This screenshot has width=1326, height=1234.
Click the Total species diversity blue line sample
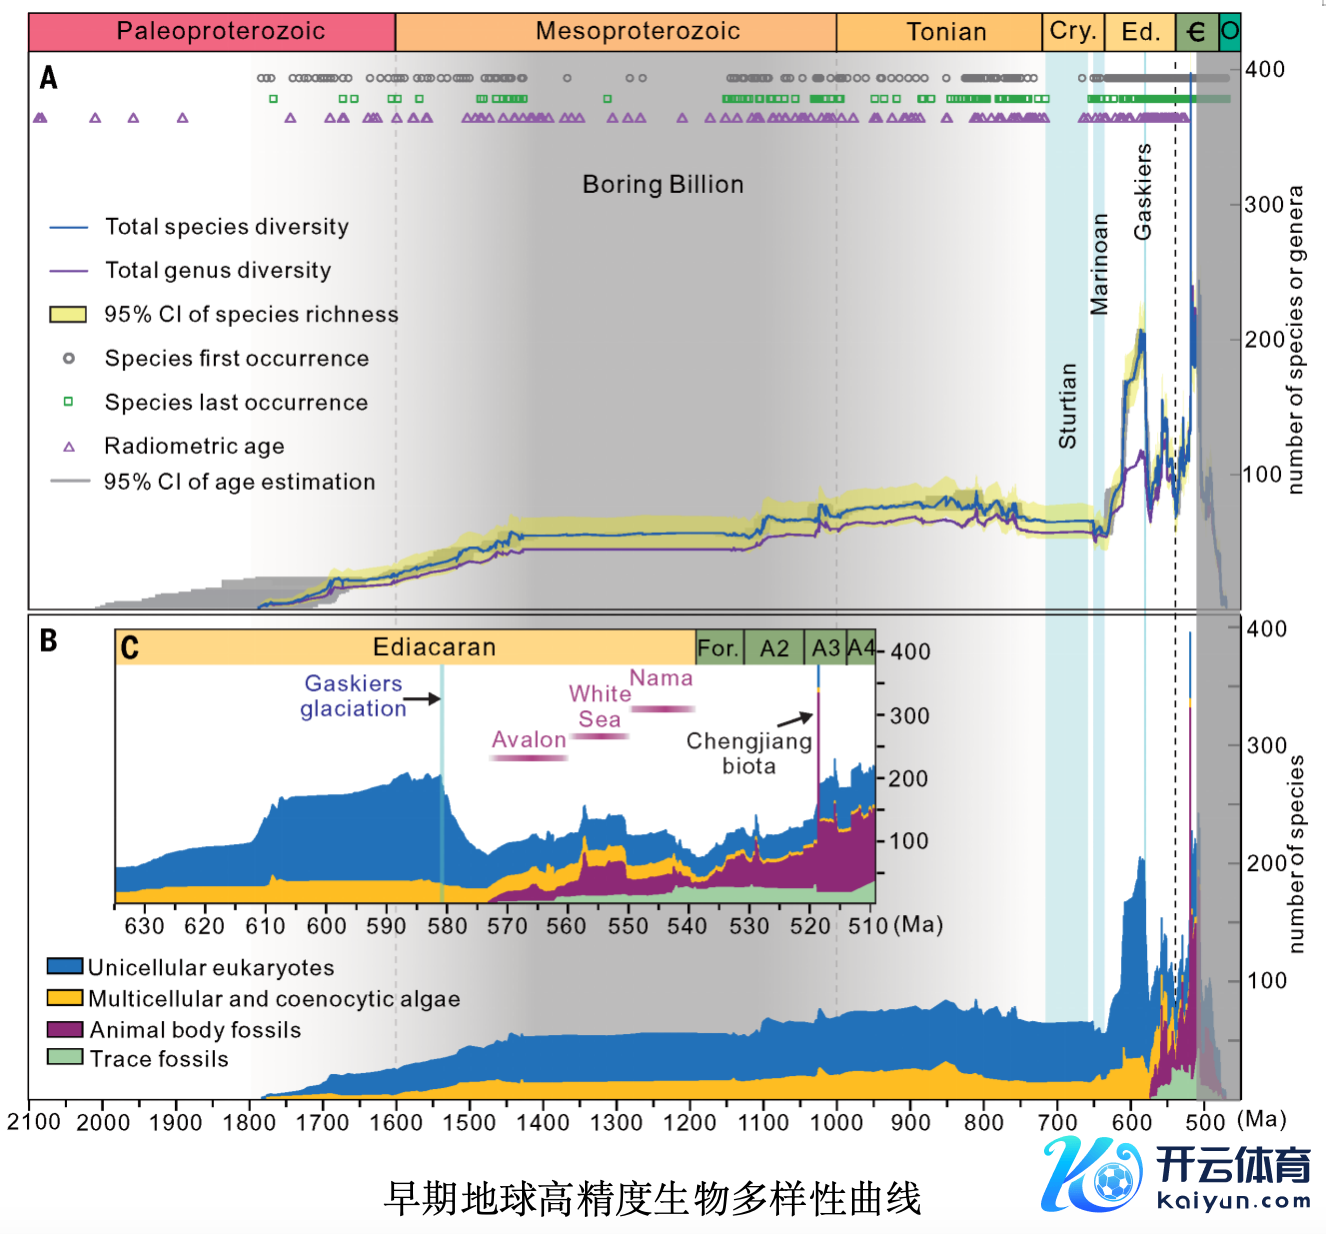point(69,228)
